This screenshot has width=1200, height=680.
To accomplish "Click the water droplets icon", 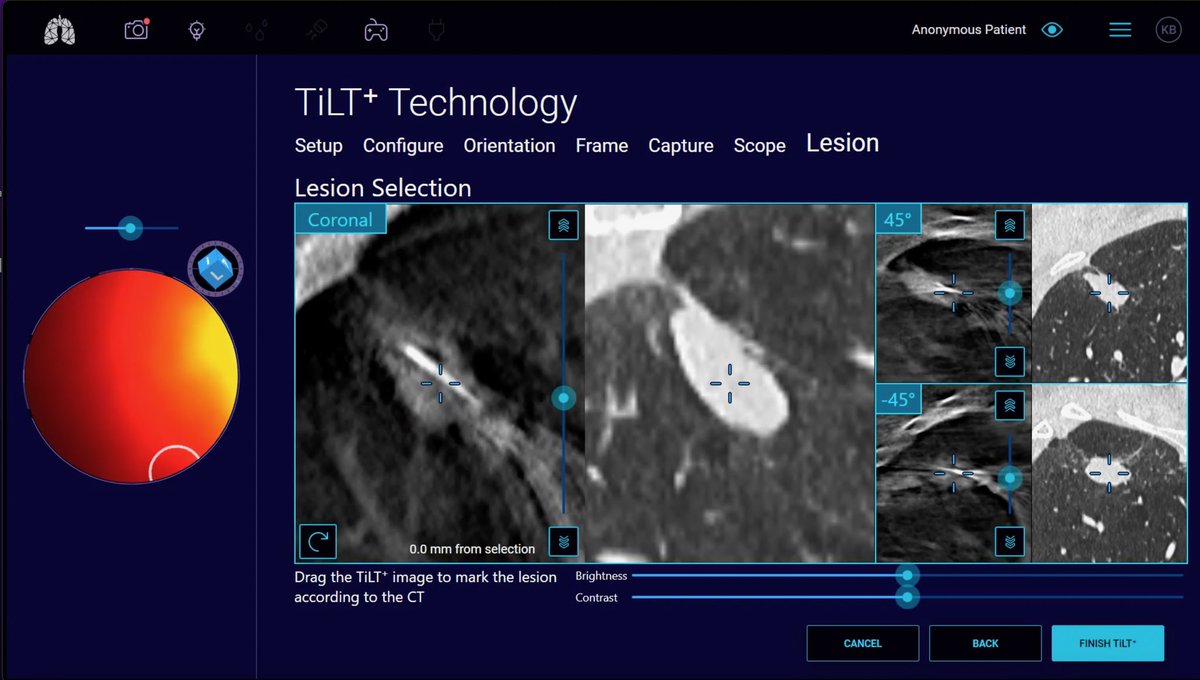I will (x=256, y=30).
